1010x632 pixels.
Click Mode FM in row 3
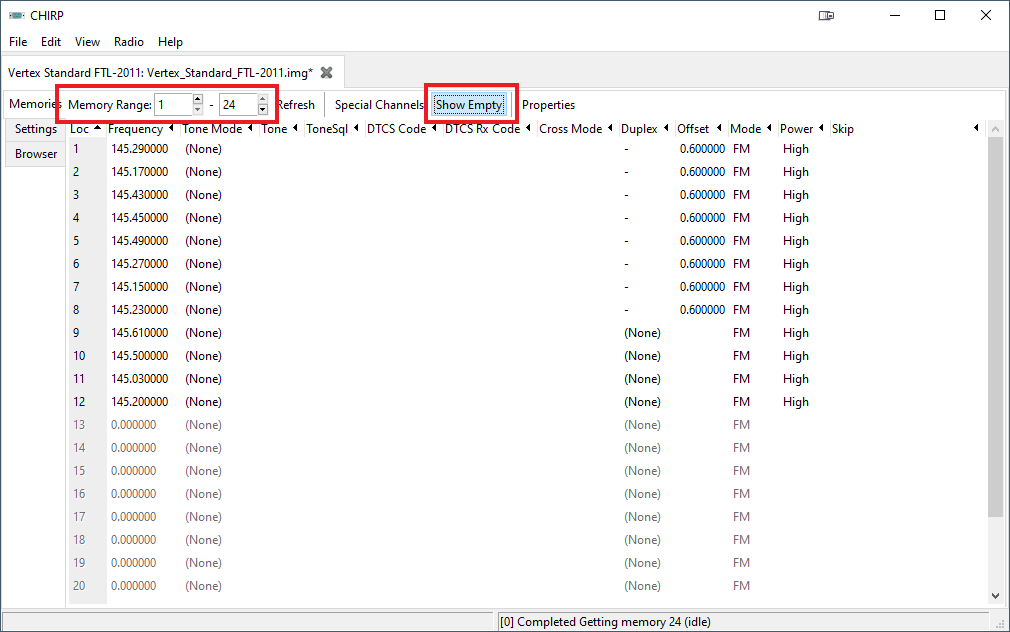pyautogui.click(x=741, y=195)
